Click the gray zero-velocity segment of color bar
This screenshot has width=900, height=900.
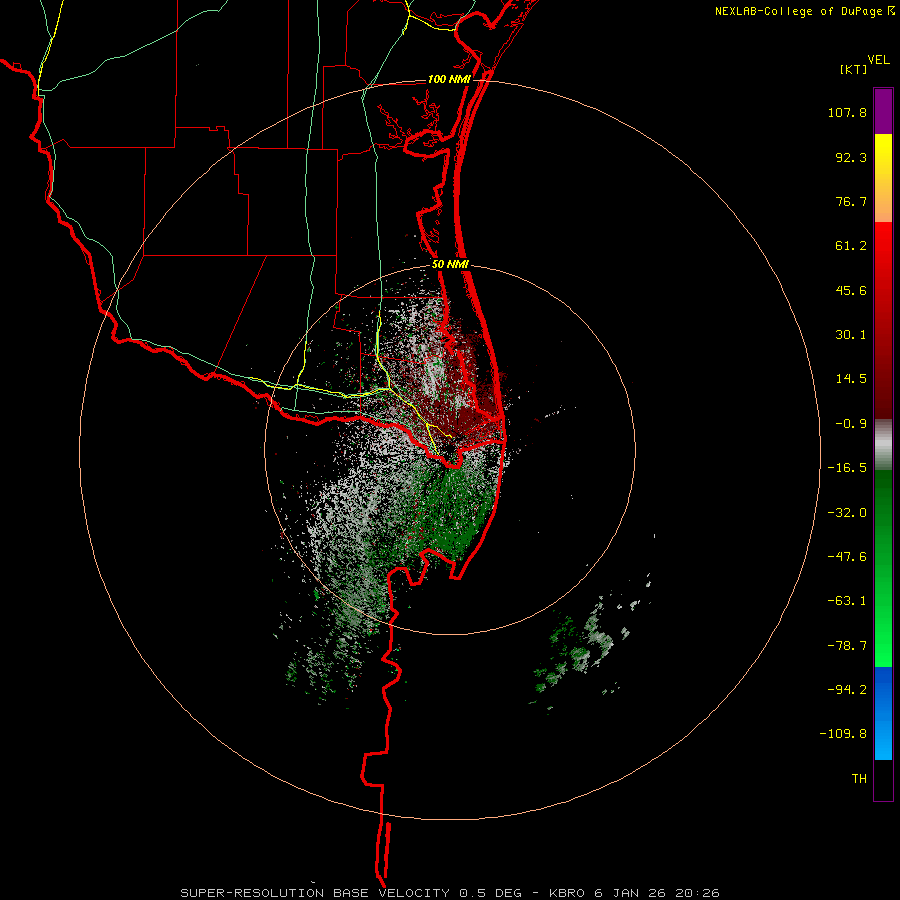coord(883,444)
